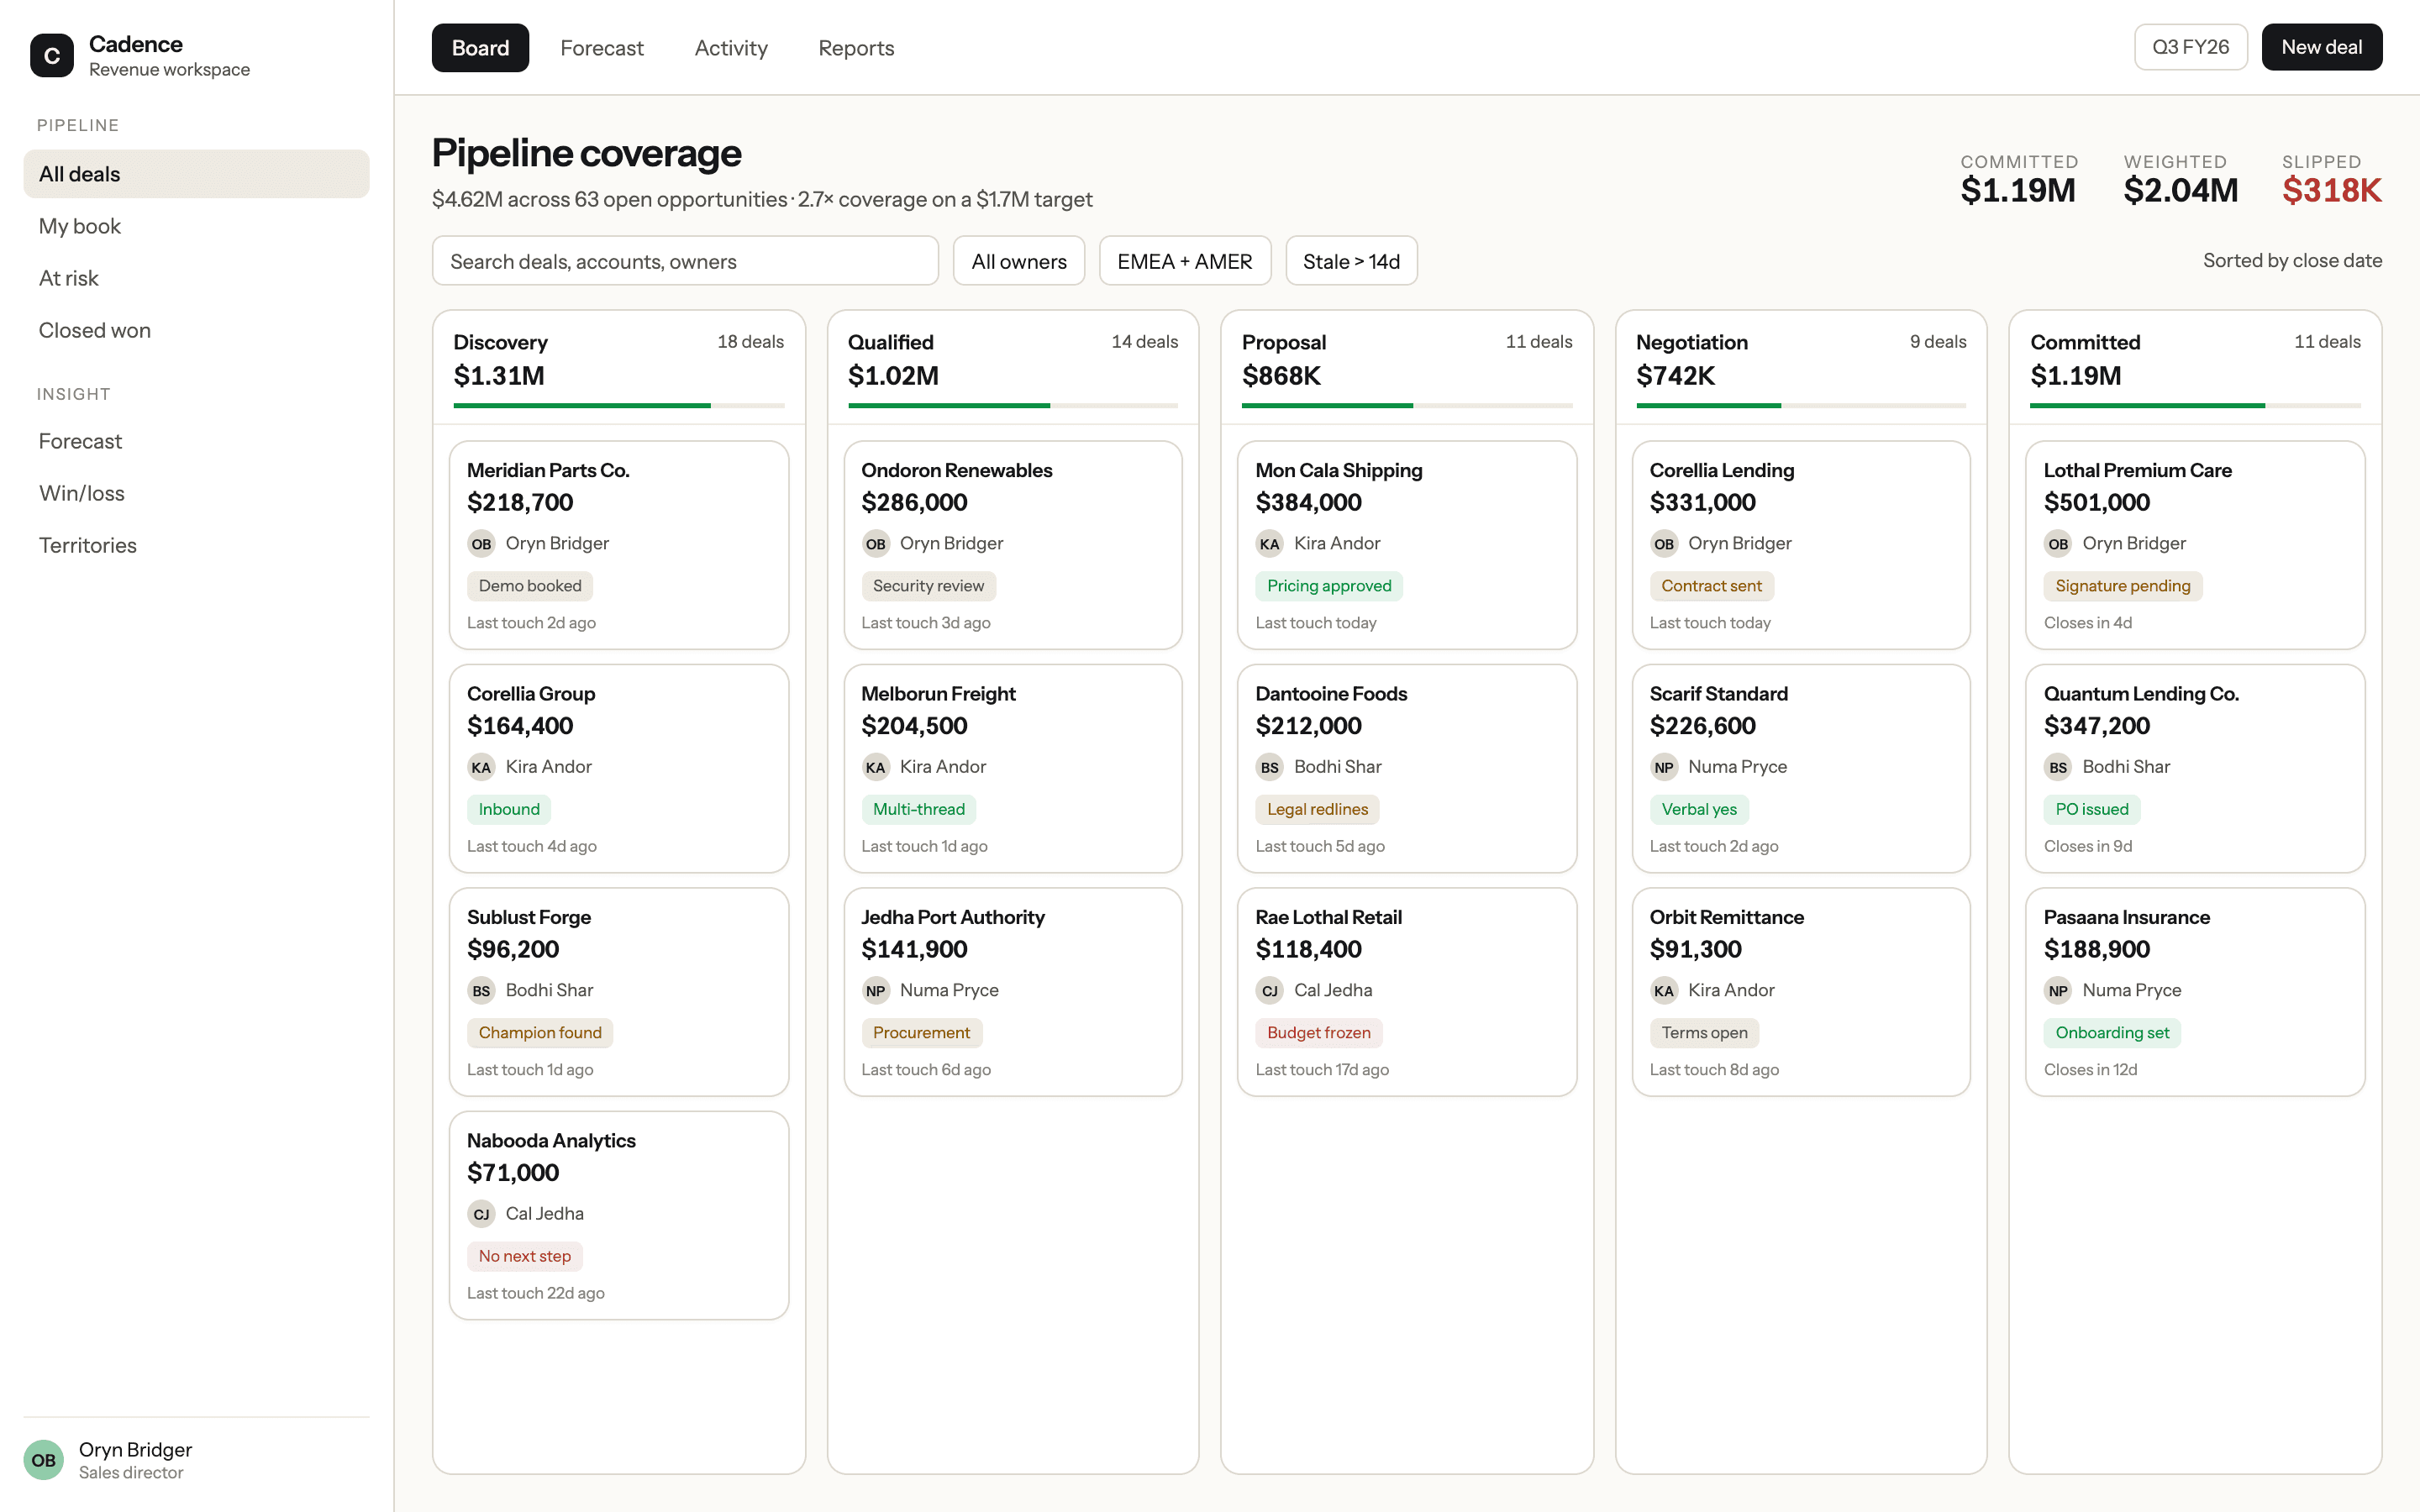The height and width of the screenshot is (1512, 2420).
Task: Click the Demo booked tag
Action: click(x=530, y=586)
